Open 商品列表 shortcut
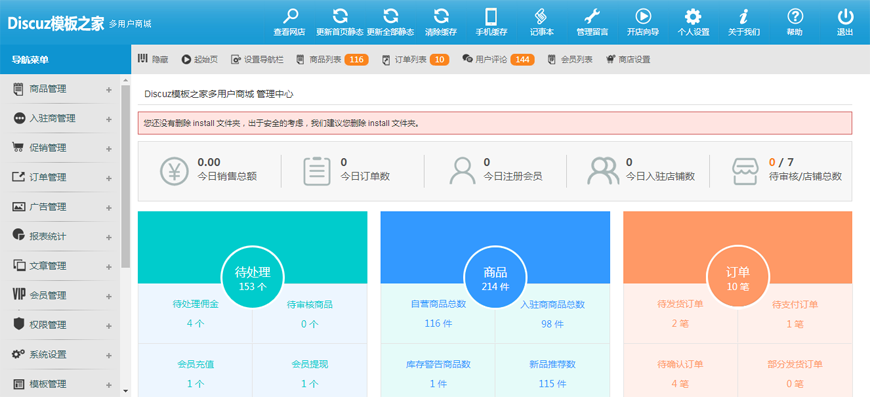Image resolution: width=870 pixels, height=397 pixels. 325,59
